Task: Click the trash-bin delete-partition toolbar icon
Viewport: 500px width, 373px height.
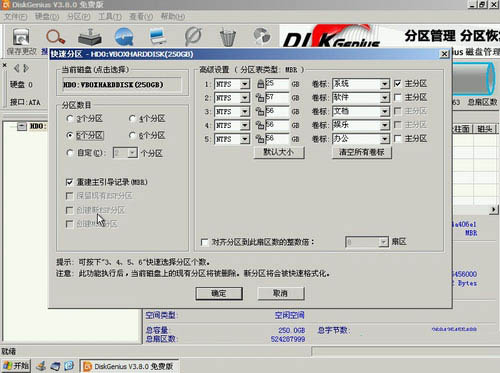Action: [228, 37]
